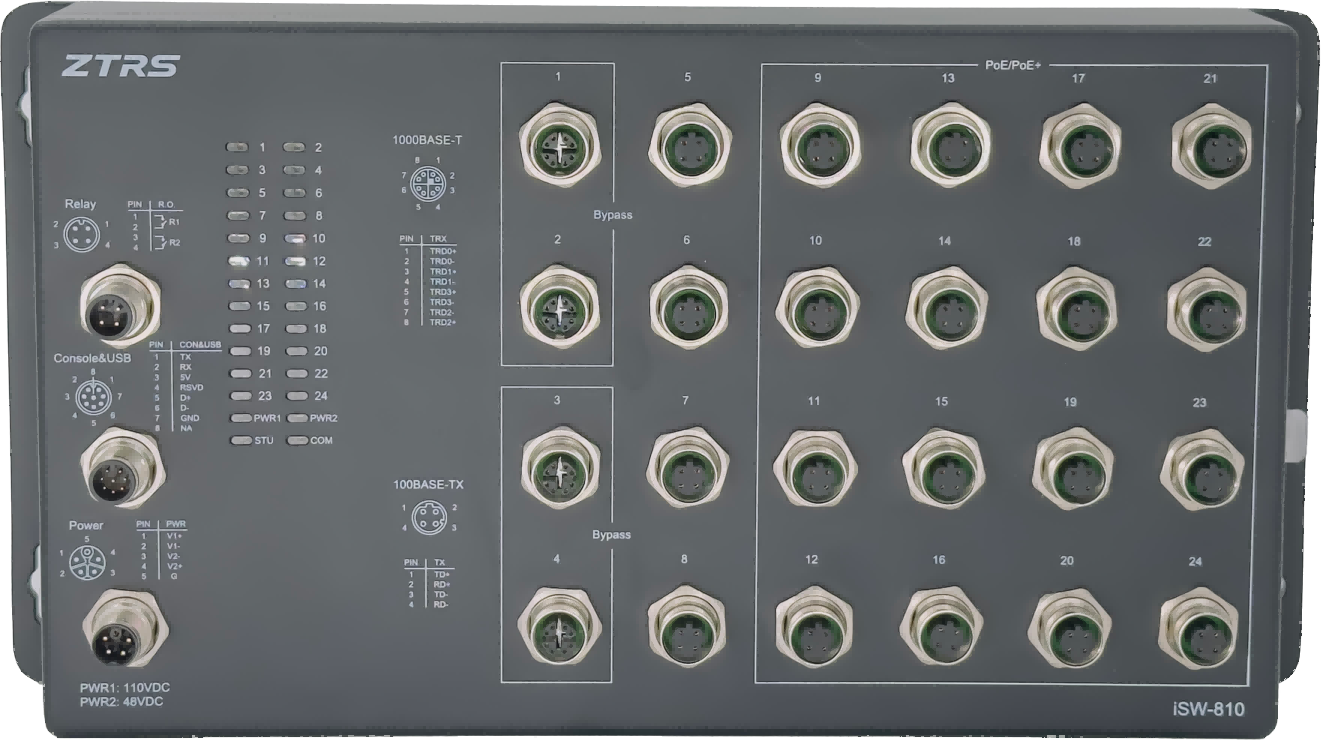The image size is (1321, 740).
Task: Select PoE port 21 connector
Action: 1212,144
